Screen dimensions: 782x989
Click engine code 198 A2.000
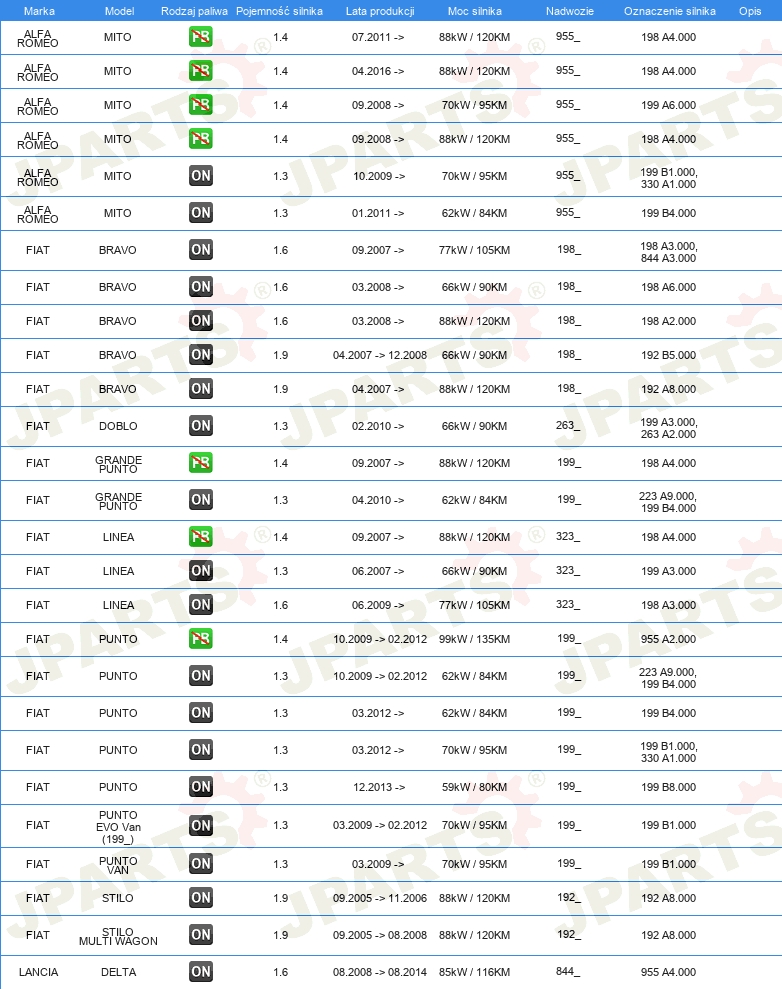[668, 321]
